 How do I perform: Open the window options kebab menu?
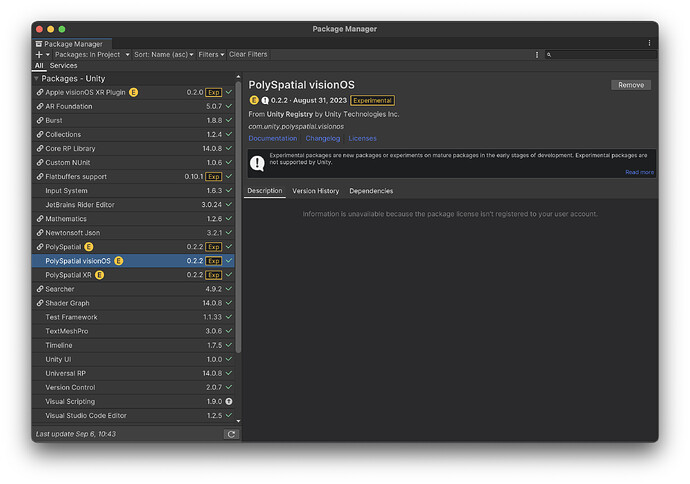click(649, 43)
